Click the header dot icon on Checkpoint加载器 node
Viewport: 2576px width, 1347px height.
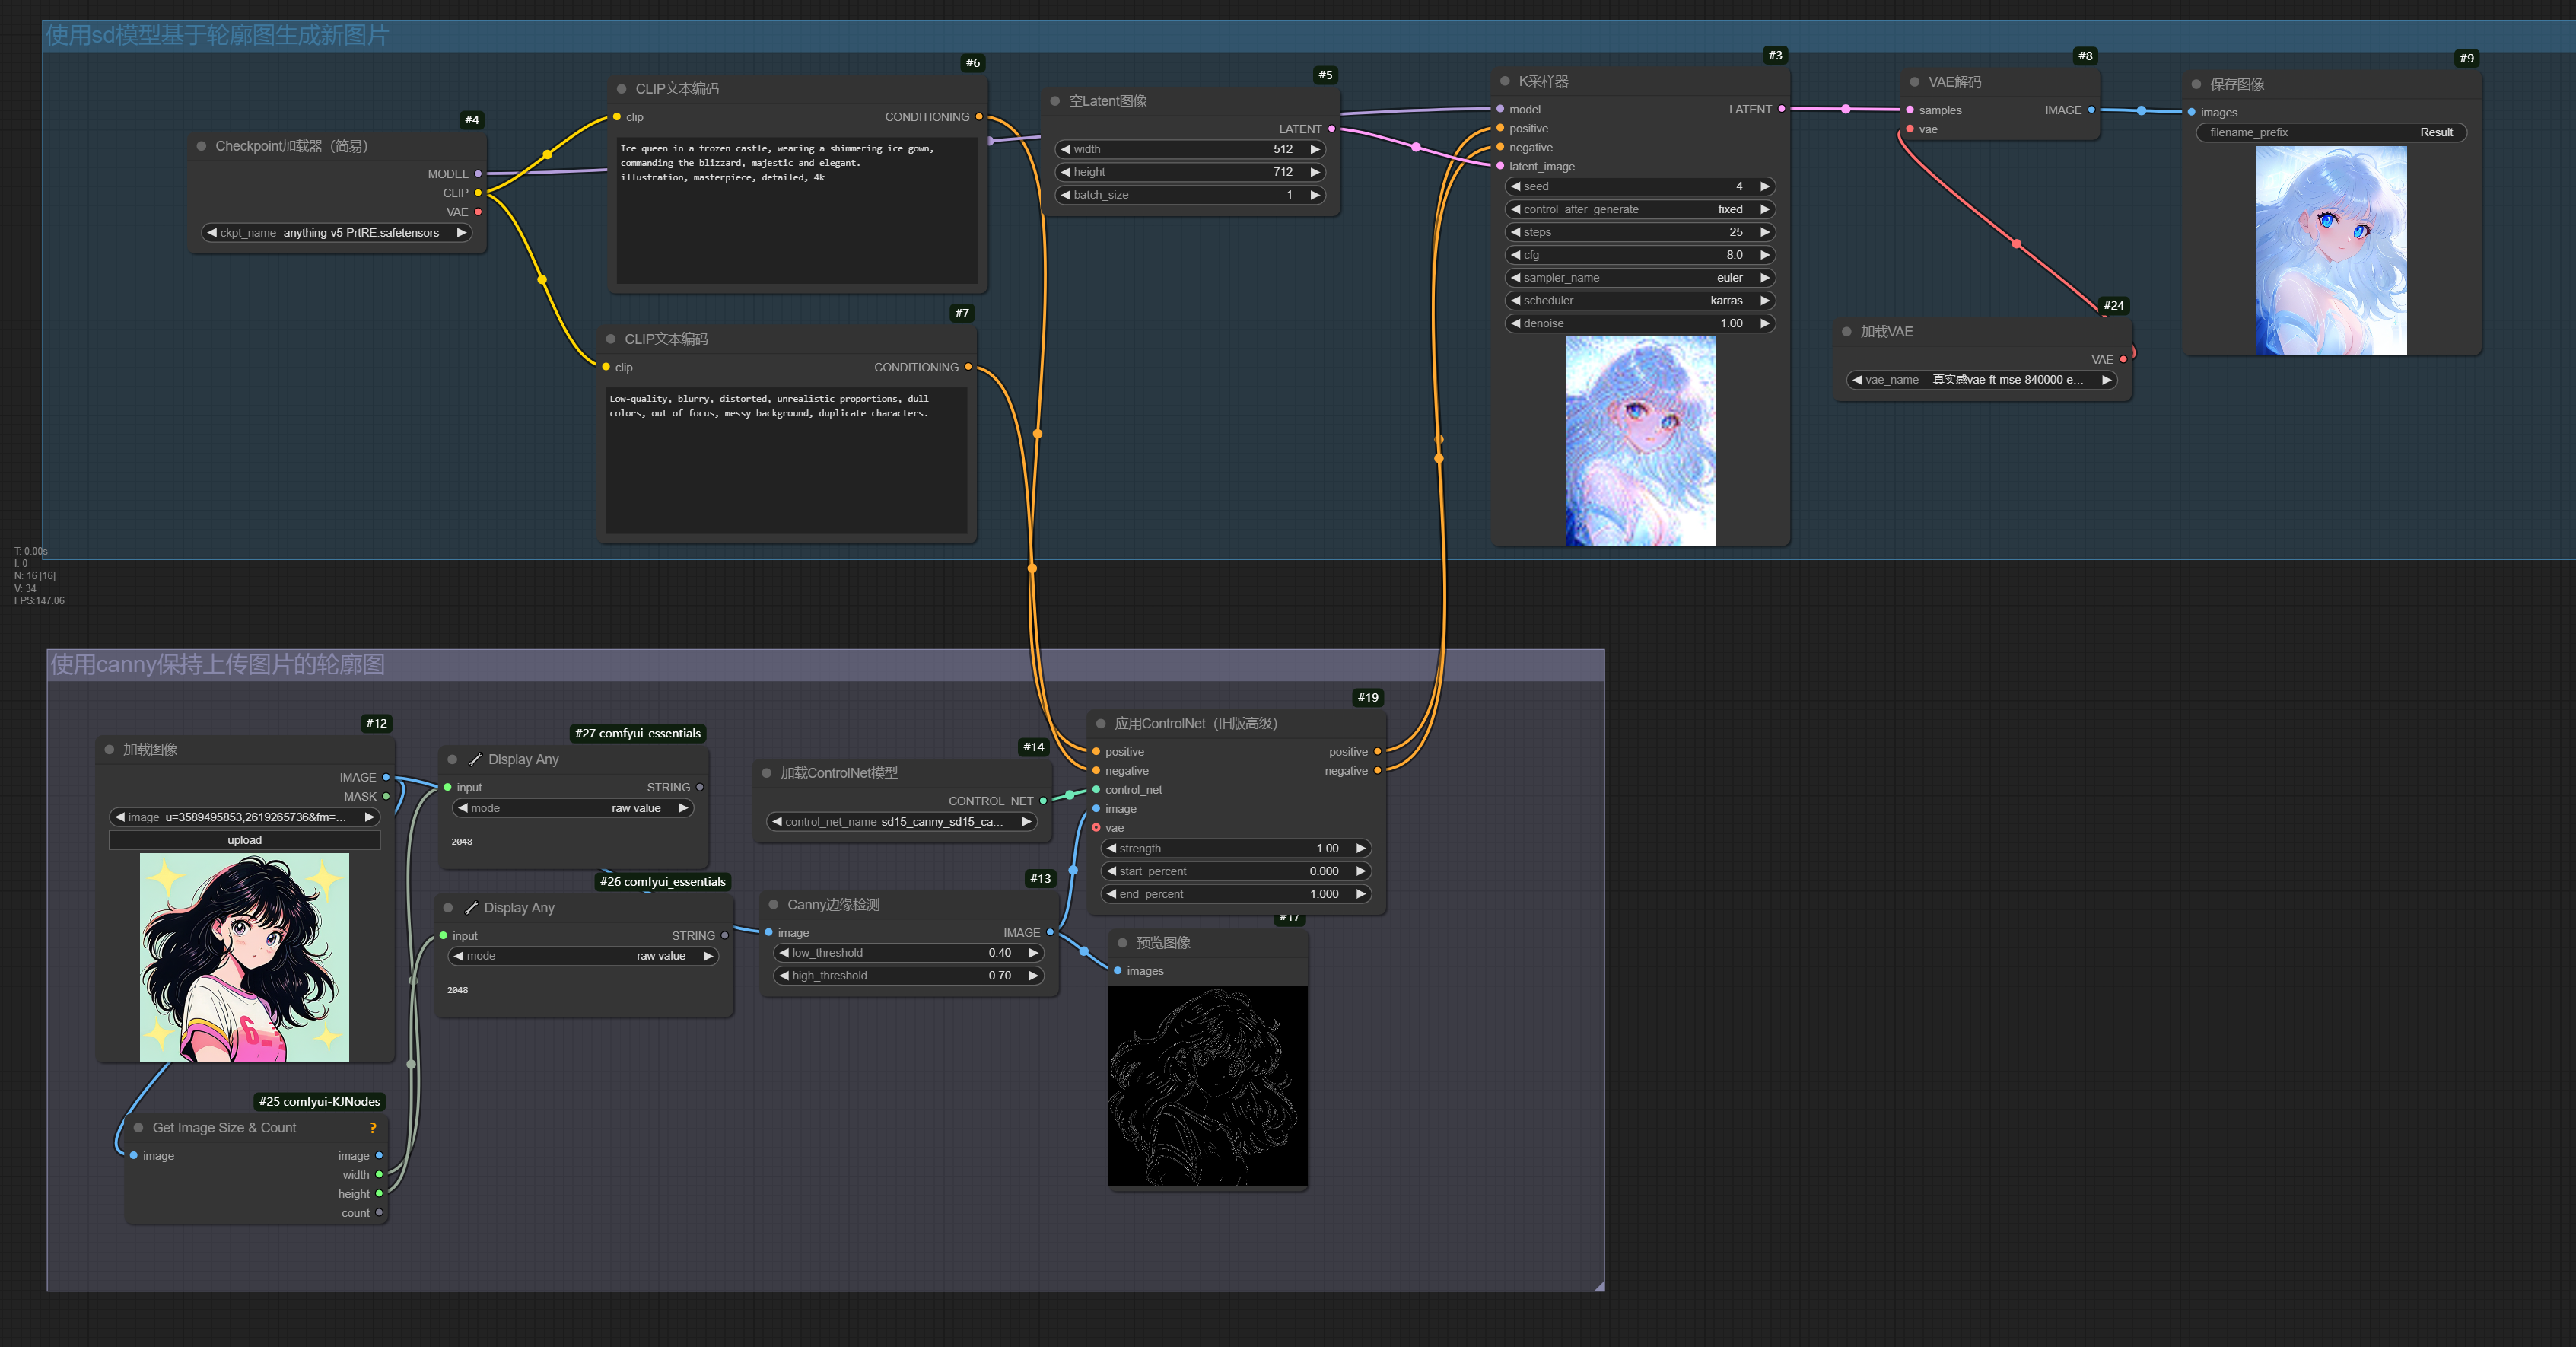201,146
